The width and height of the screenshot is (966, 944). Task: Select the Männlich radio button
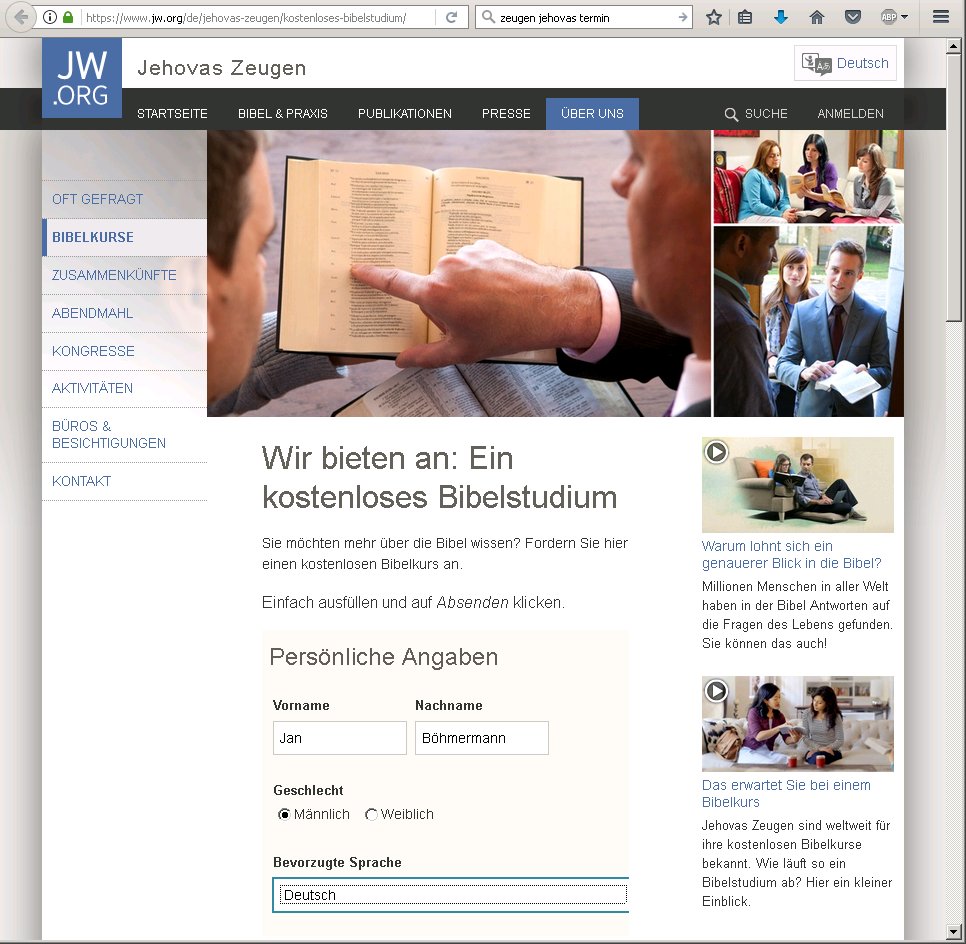284,815
